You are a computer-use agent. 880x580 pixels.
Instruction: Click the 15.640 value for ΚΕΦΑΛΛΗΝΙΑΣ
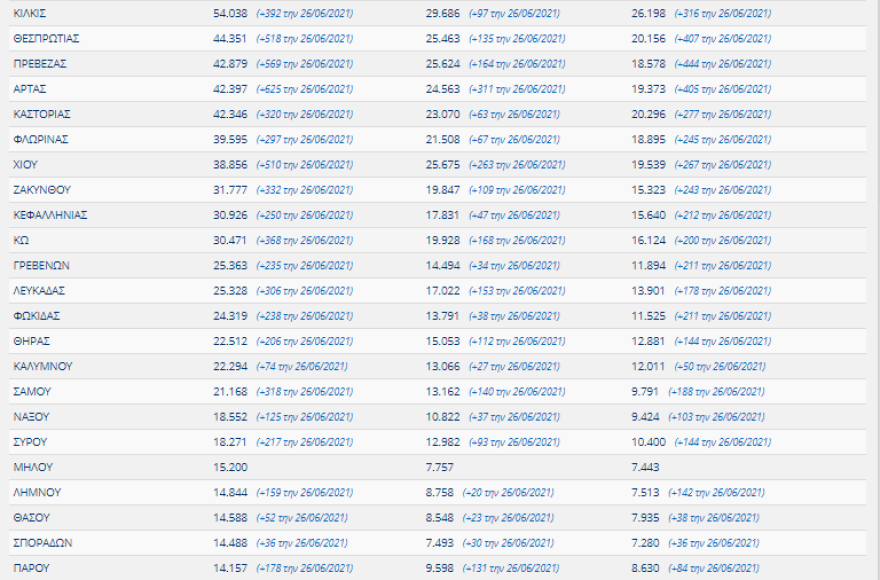coord(649,215)
